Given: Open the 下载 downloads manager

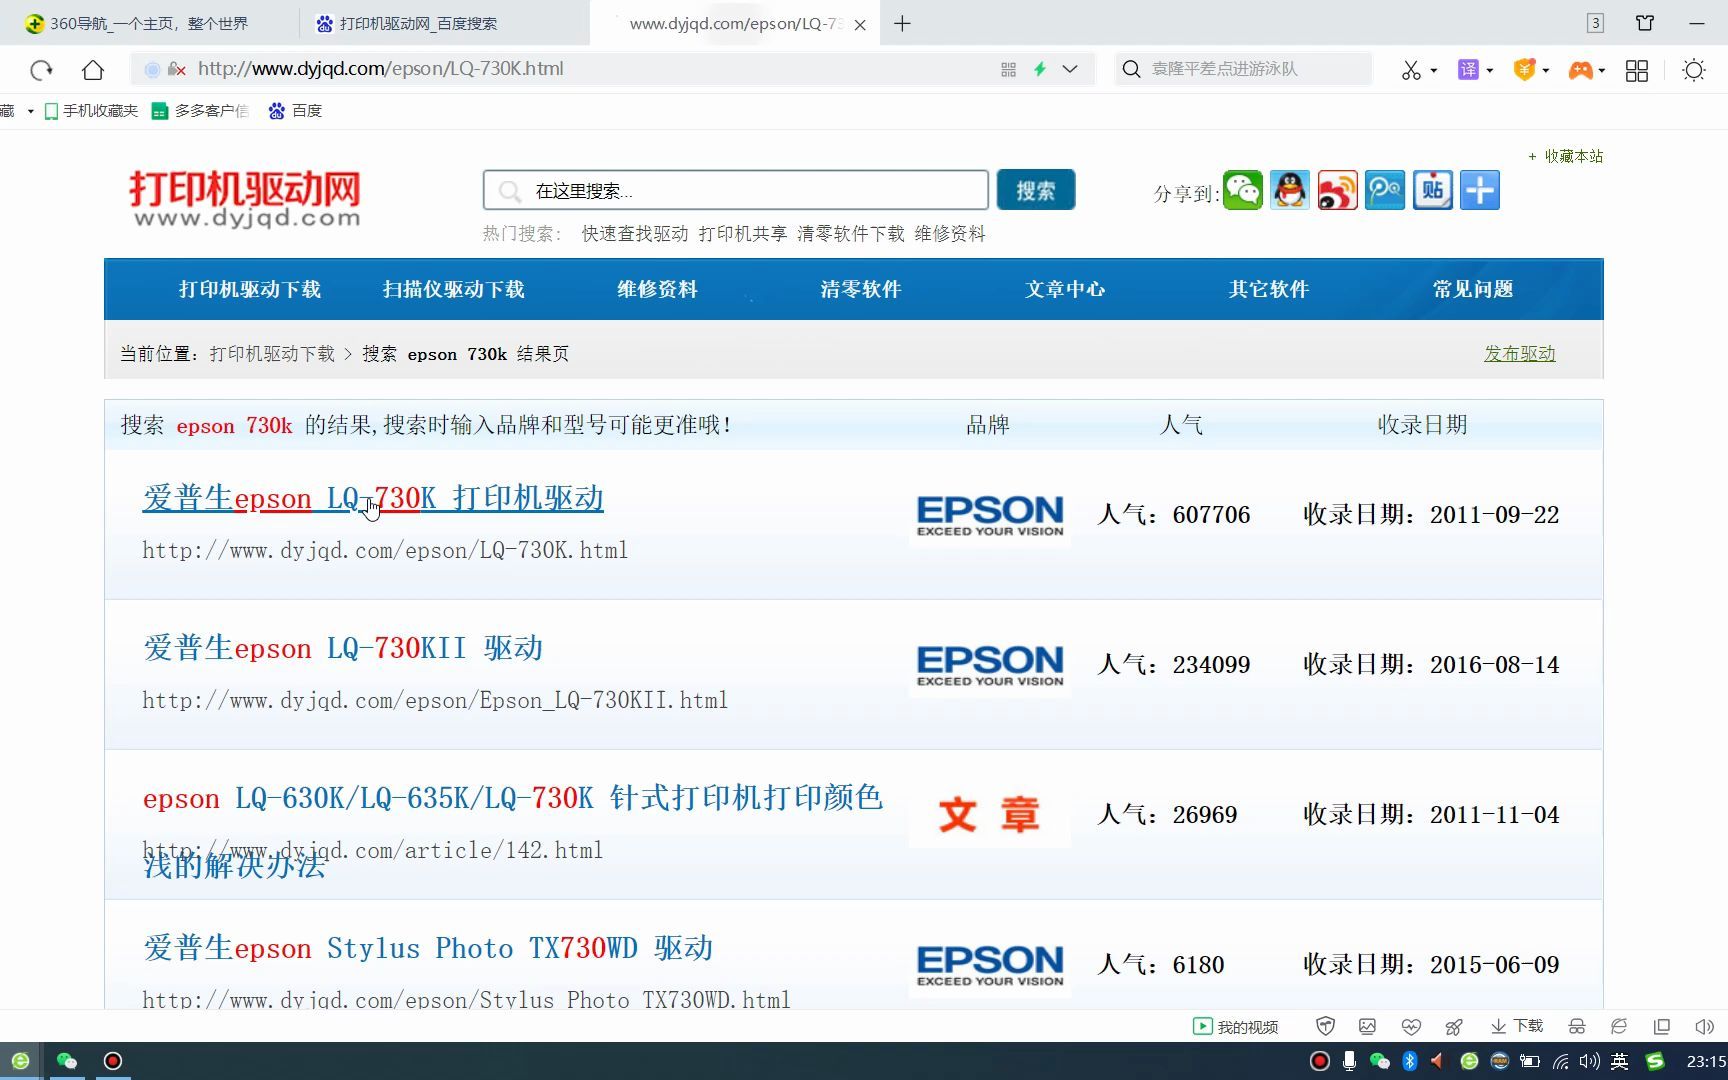Looking at the screenshot, I should [1517, 1027].
